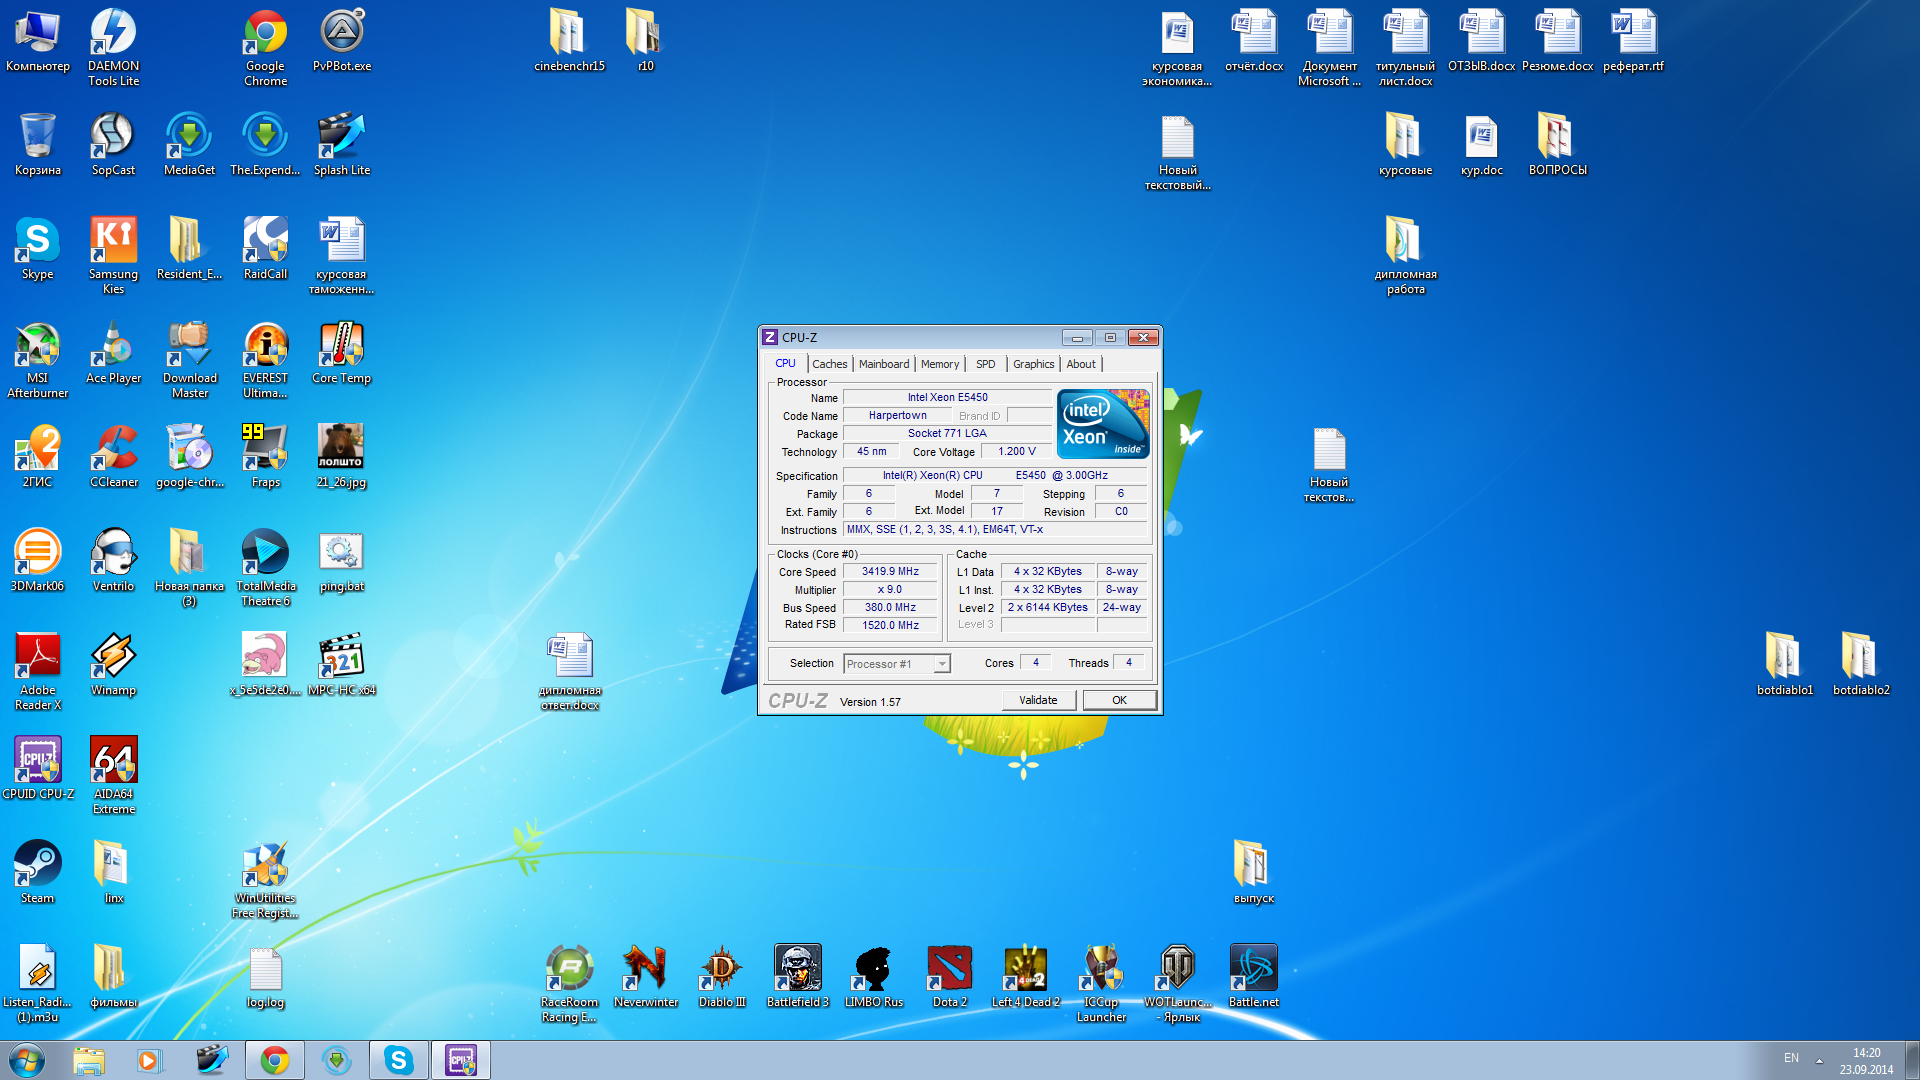Screen dimensions: 1920x1080
Task: Click the Battle.net desktop icon
Action: [x=1253, y=970]
